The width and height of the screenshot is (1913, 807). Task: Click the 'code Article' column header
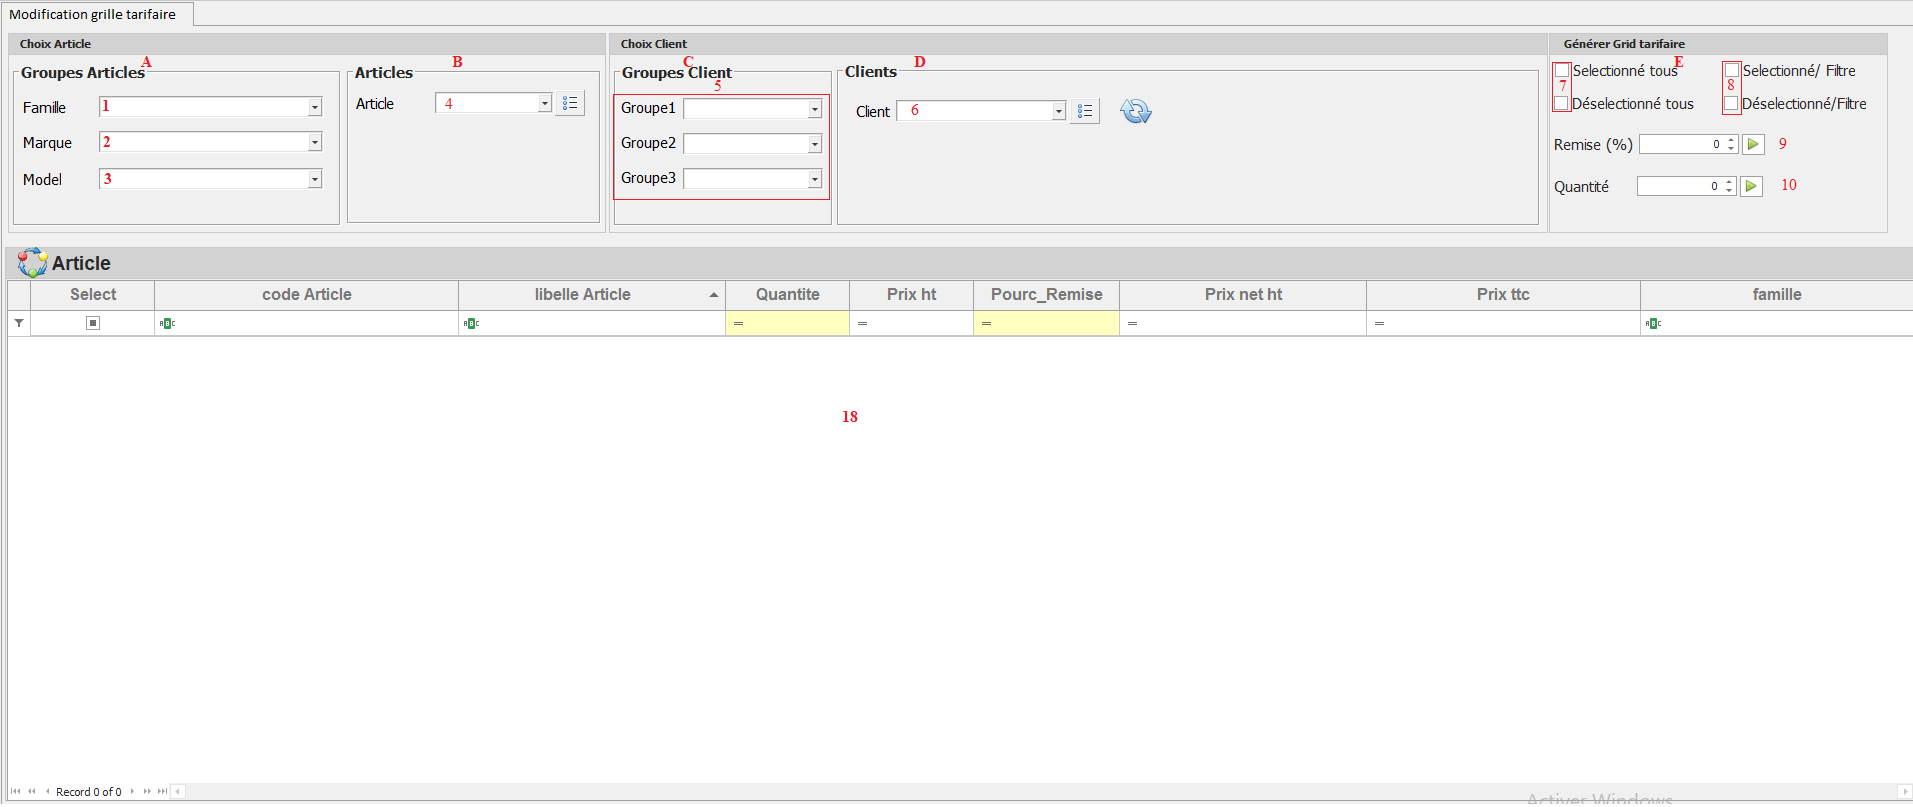click(306, 294)
